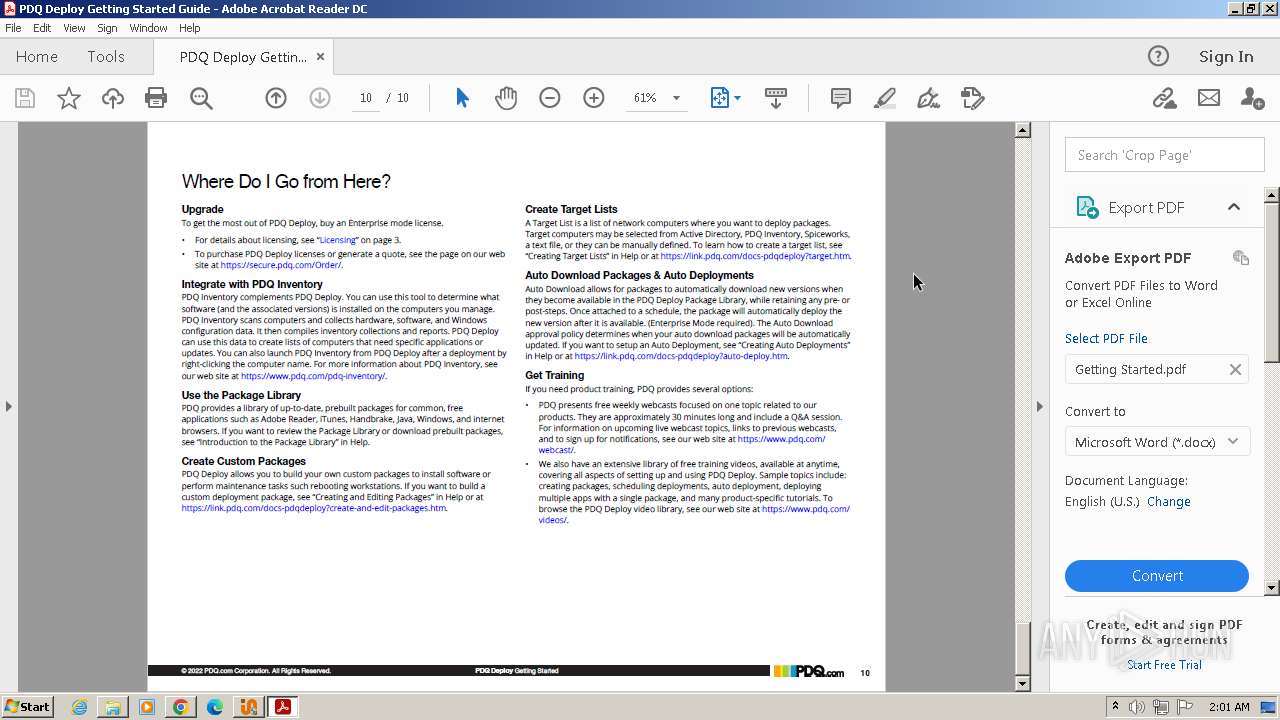Open the Windows Start button

click(x=27, y=707)
